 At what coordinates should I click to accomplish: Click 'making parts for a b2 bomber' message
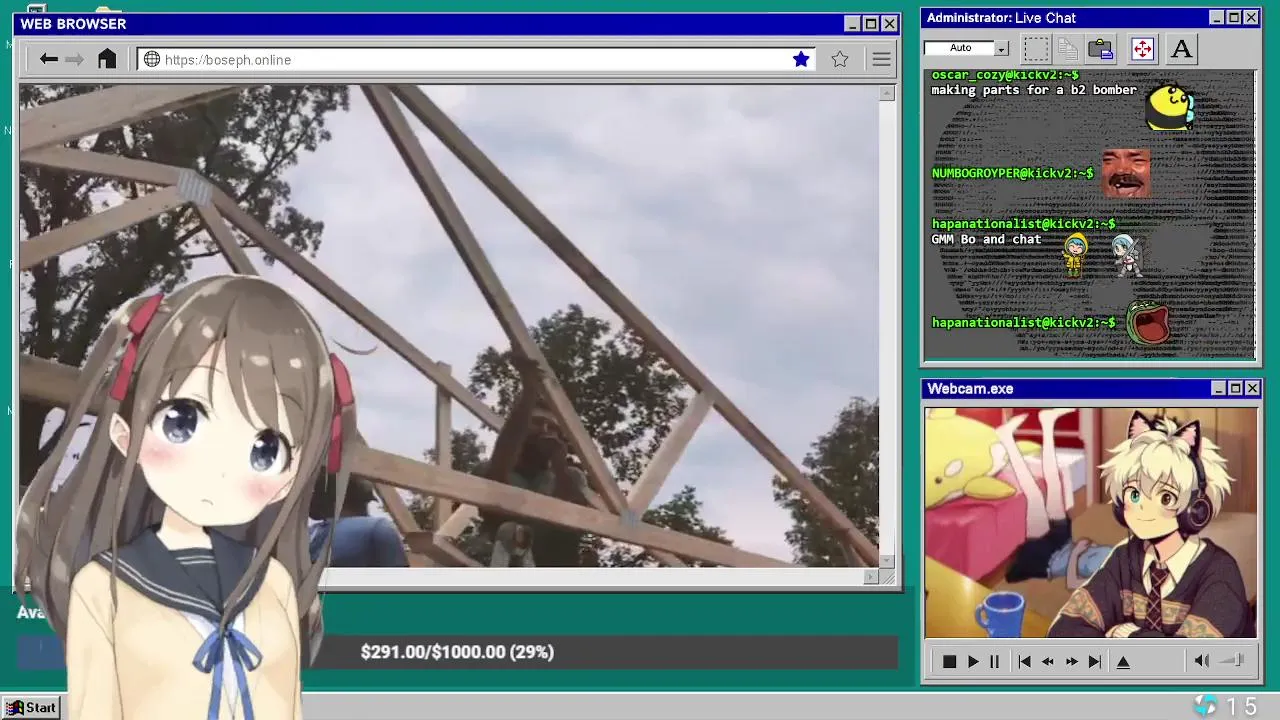pyautogui.click(x=1034, y=90)
